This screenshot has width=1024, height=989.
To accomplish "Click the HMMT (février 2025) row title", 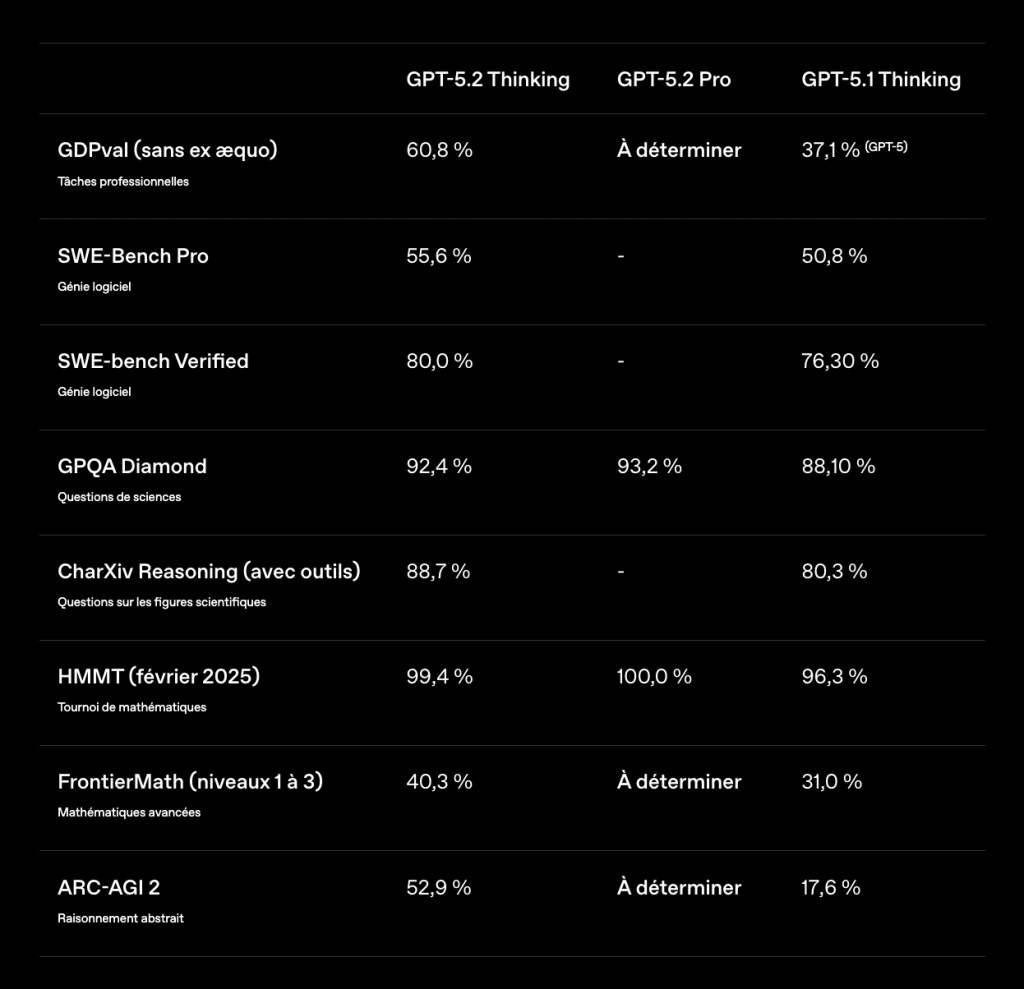I will click(159, 676).
